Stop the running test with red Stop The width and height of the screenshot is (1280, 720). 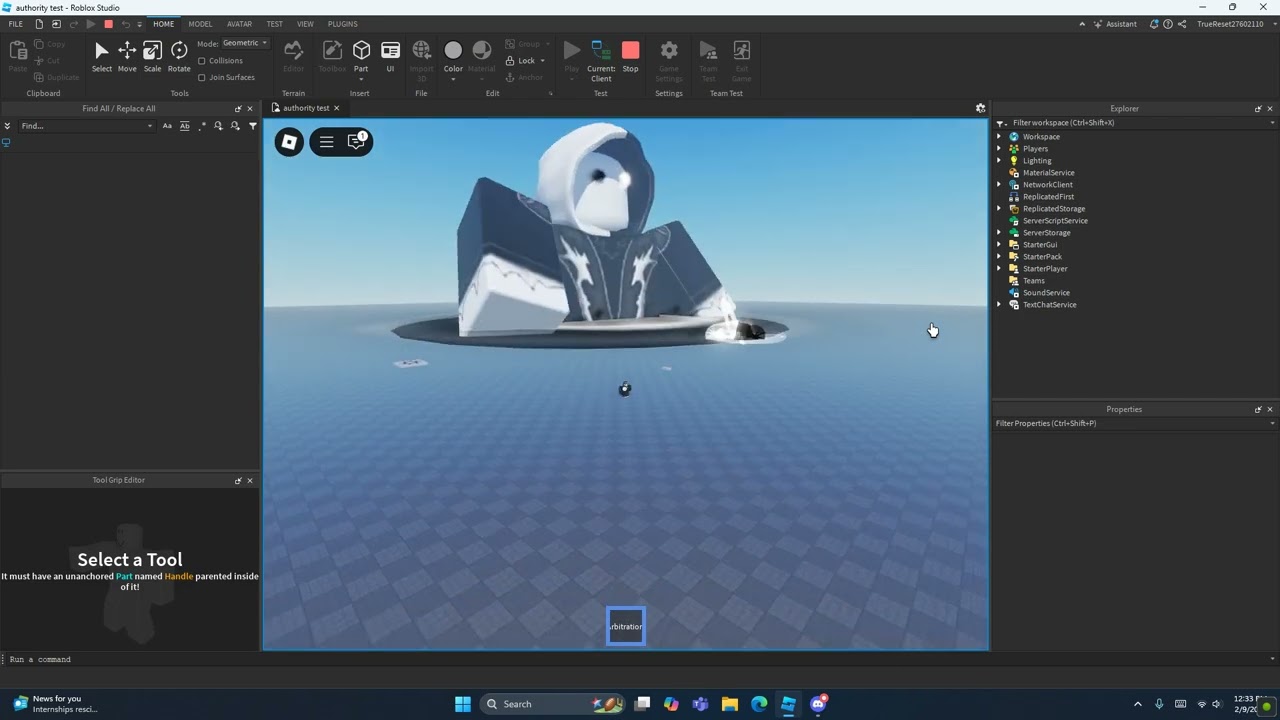point(630,56)
